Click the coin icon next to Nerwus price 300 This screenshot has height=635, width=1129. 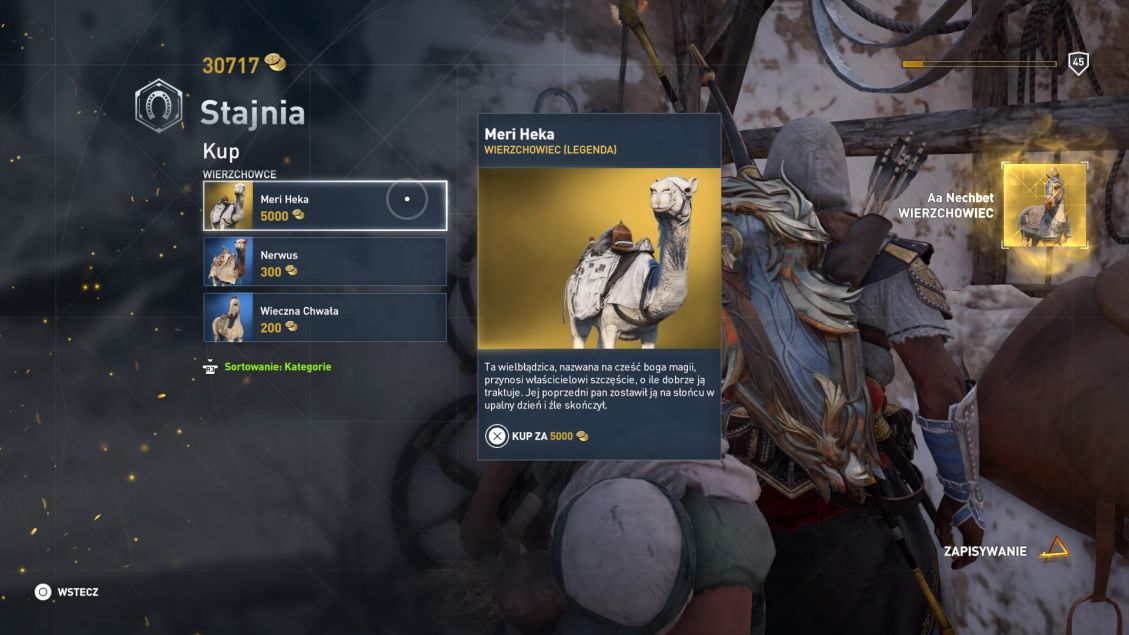[x=291, y=271]
